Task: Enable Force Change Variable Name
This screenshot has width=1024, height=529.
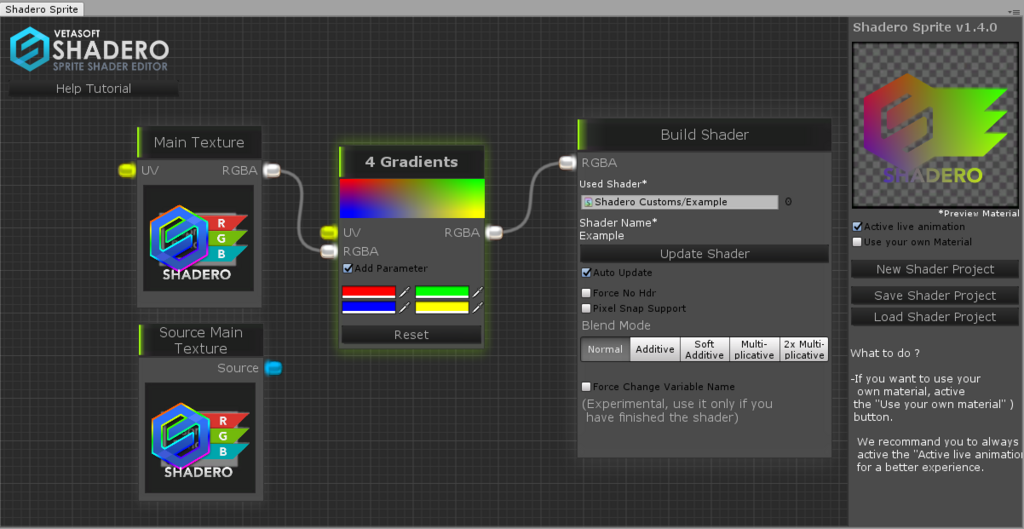Action: coord(586,387)
